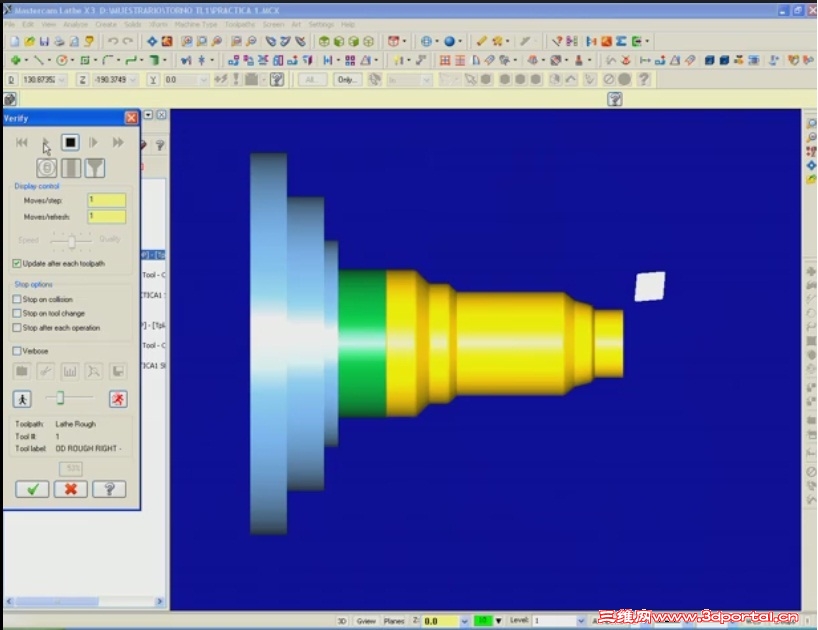Click the blue diamond Fit screen icon

[x=152, y=41]
